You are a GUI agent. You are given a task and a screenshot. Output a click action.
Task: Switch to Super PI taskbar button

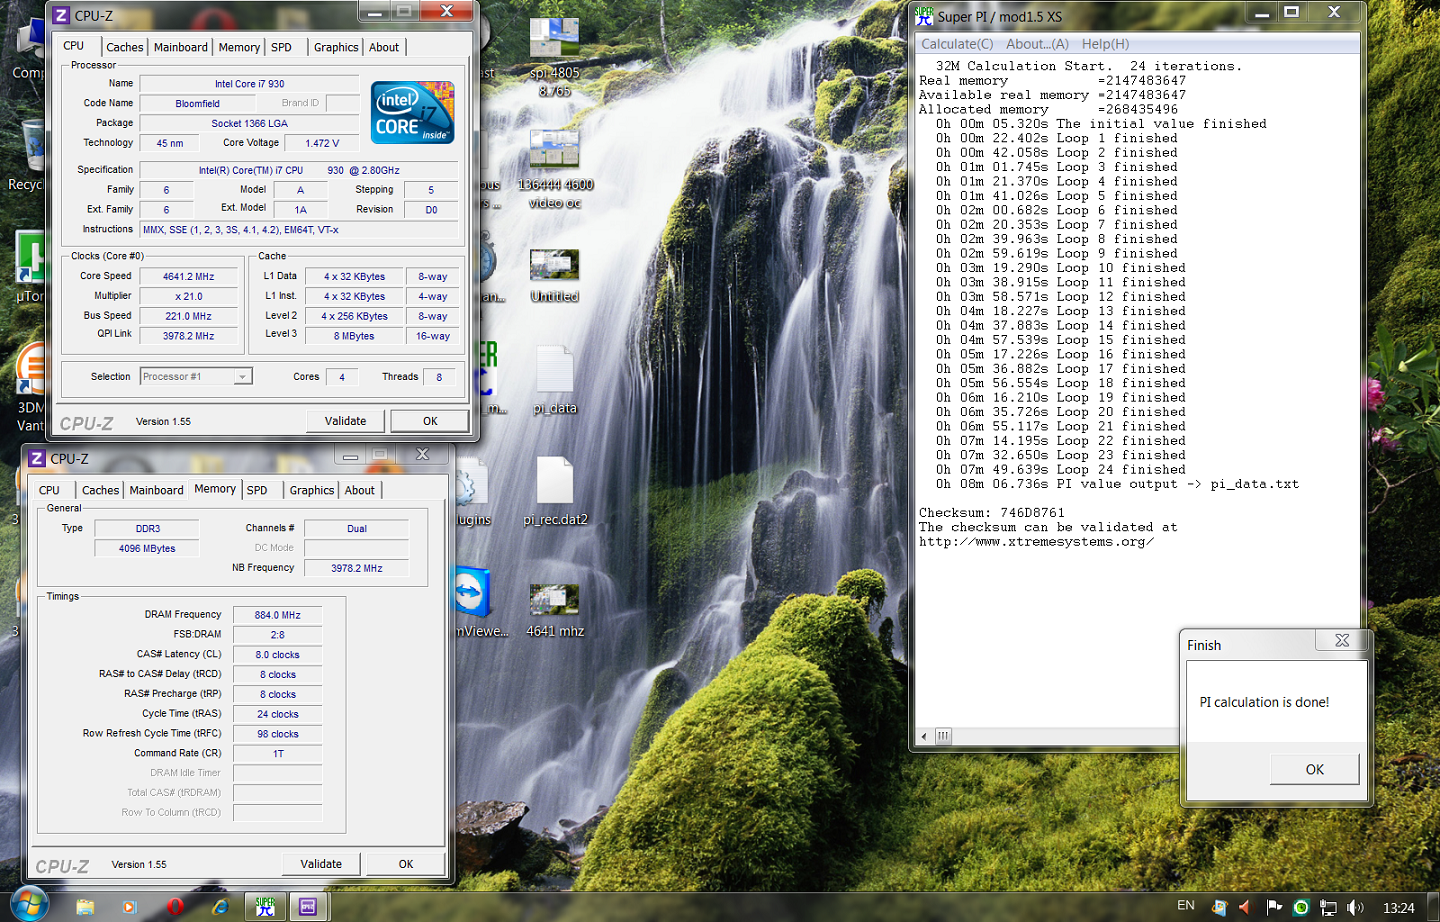point(266,907)
